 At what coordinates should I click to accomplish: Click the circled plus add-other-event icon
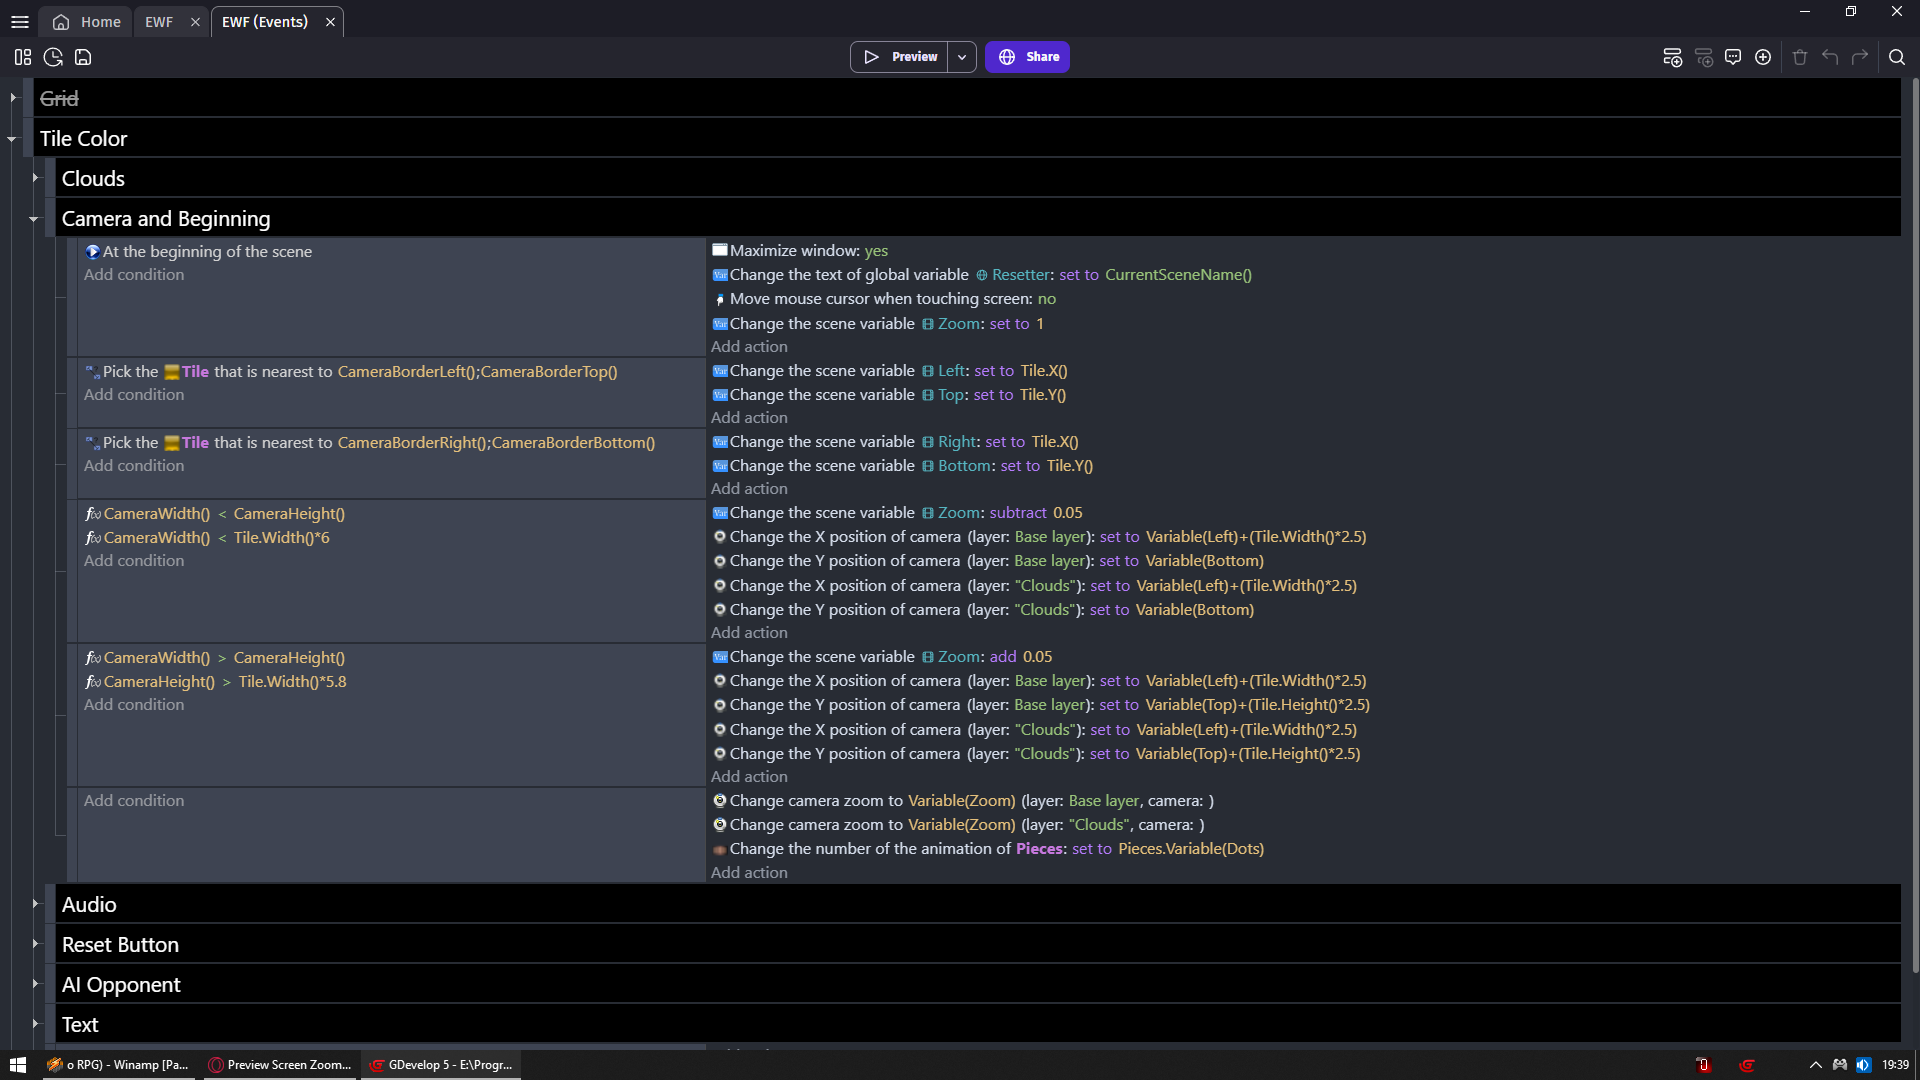(1763, 57)
